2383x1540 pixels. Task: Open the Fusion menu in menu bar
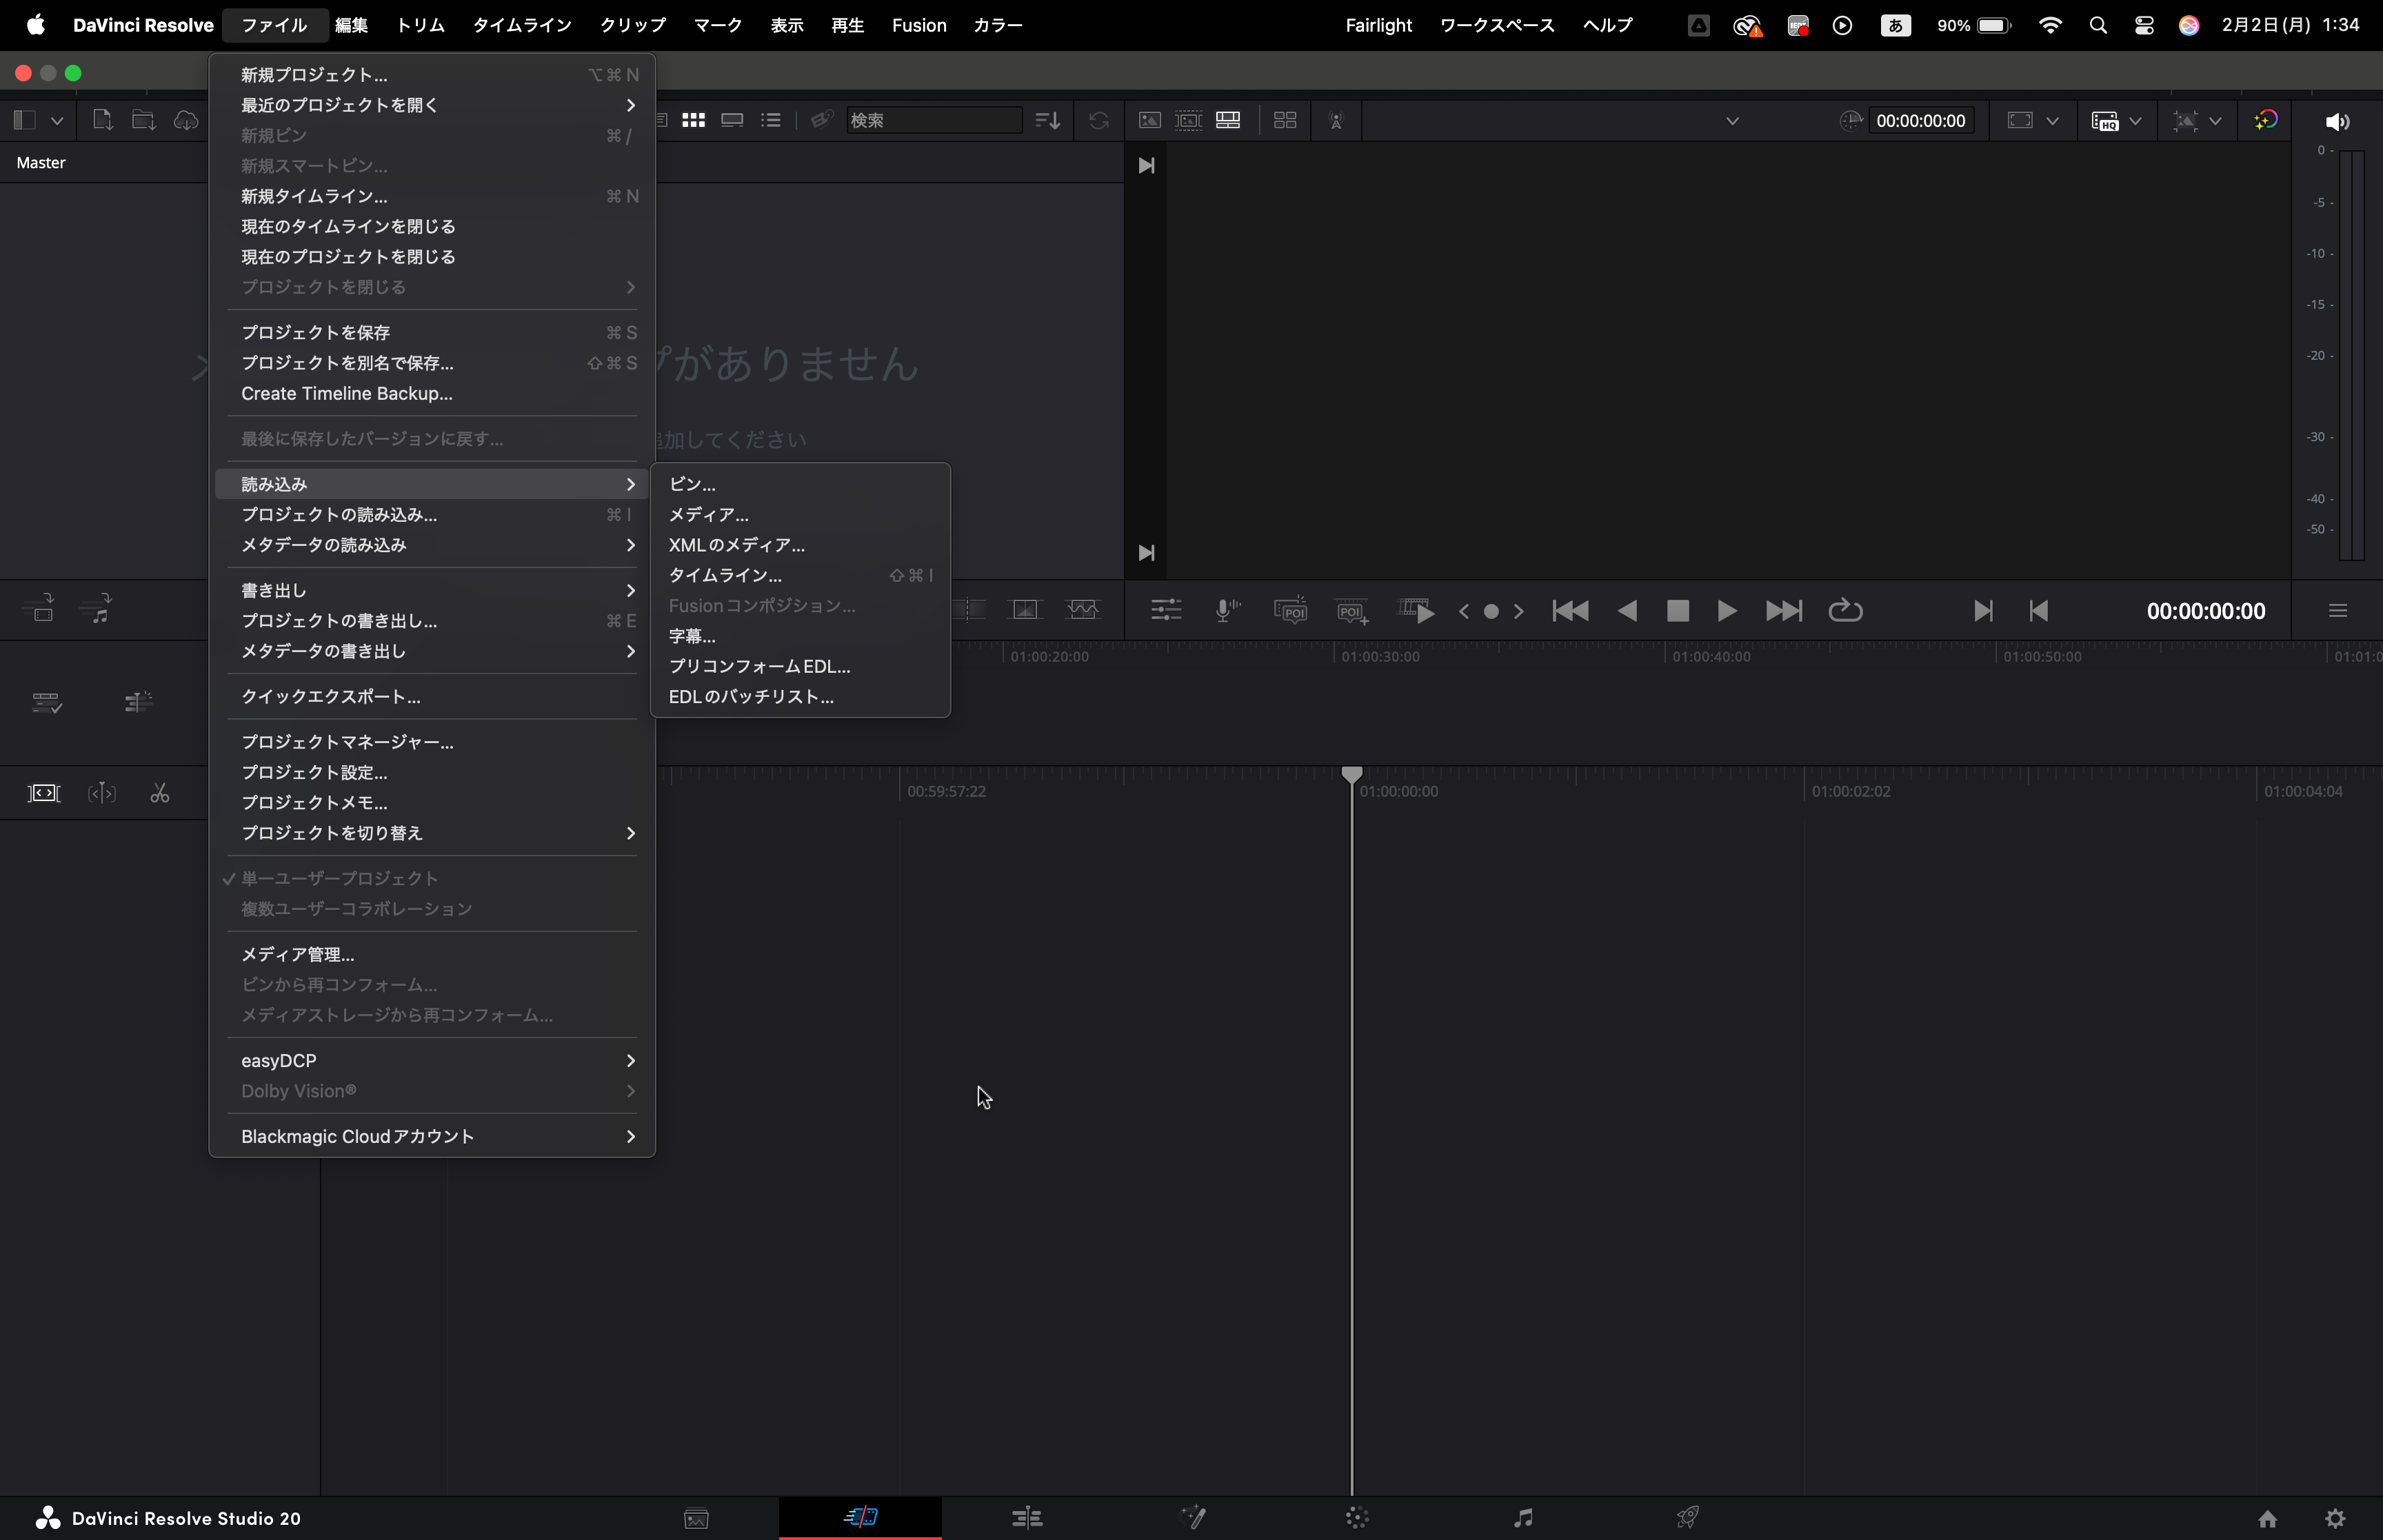click(x=918, y=25)
